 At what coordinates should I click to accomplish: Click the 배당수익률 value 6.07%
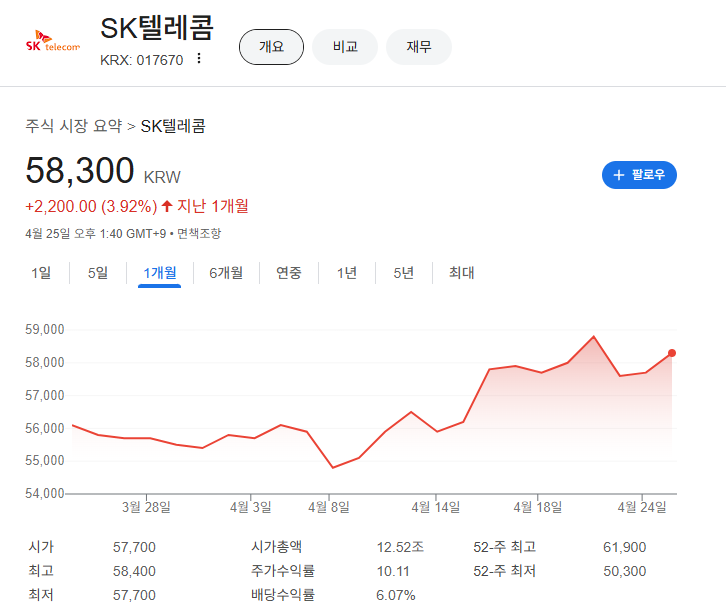click(396, 595)
